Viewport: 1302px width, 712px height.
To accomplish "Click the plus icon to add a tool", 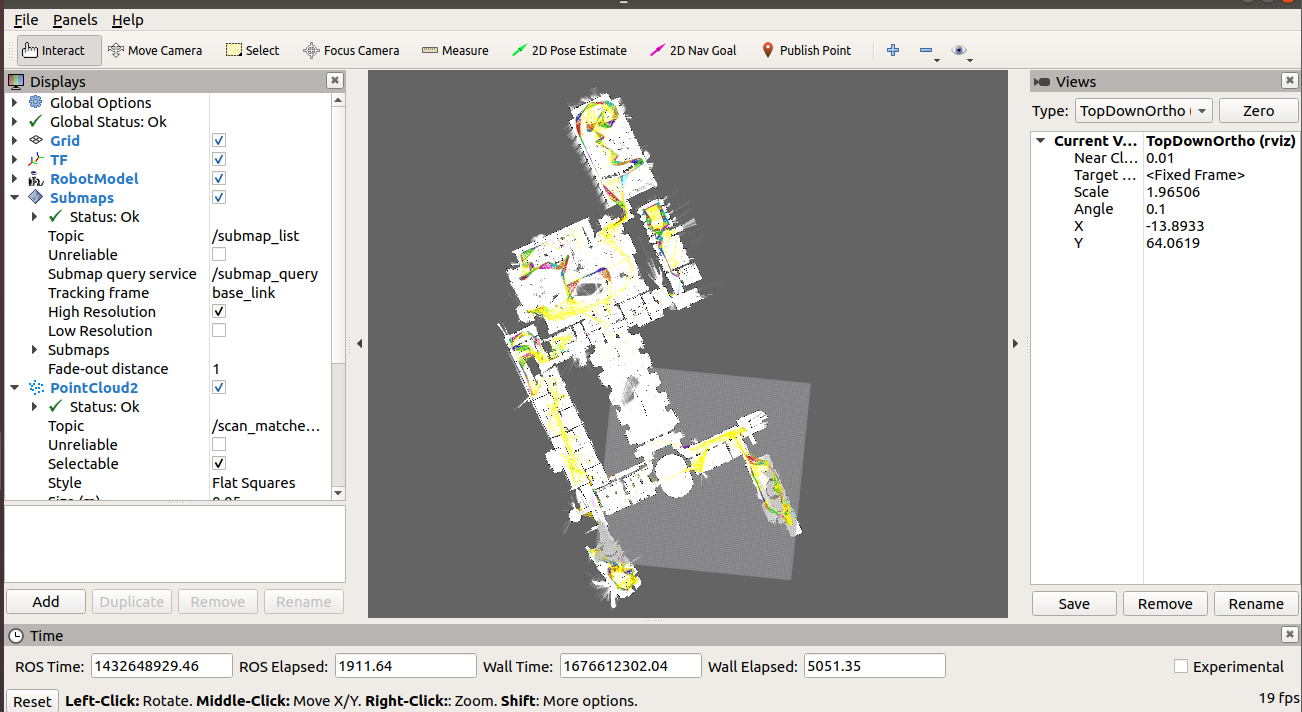I will (892, 50).
